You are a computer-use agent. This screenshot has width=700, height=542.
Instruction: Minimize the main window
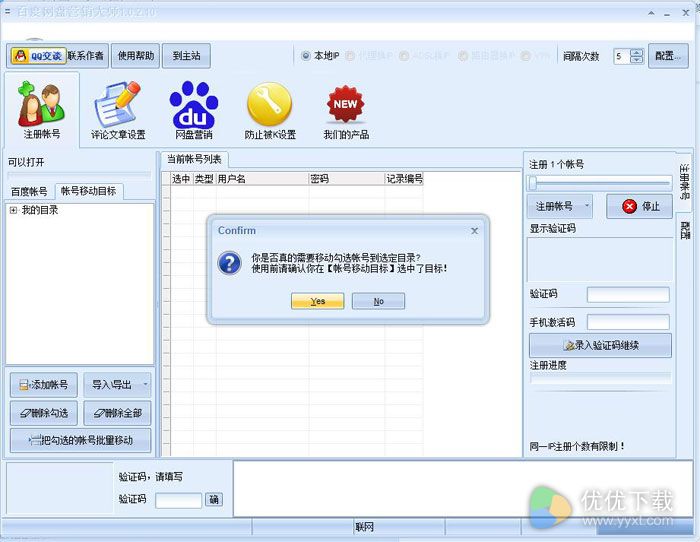[667, 13]
